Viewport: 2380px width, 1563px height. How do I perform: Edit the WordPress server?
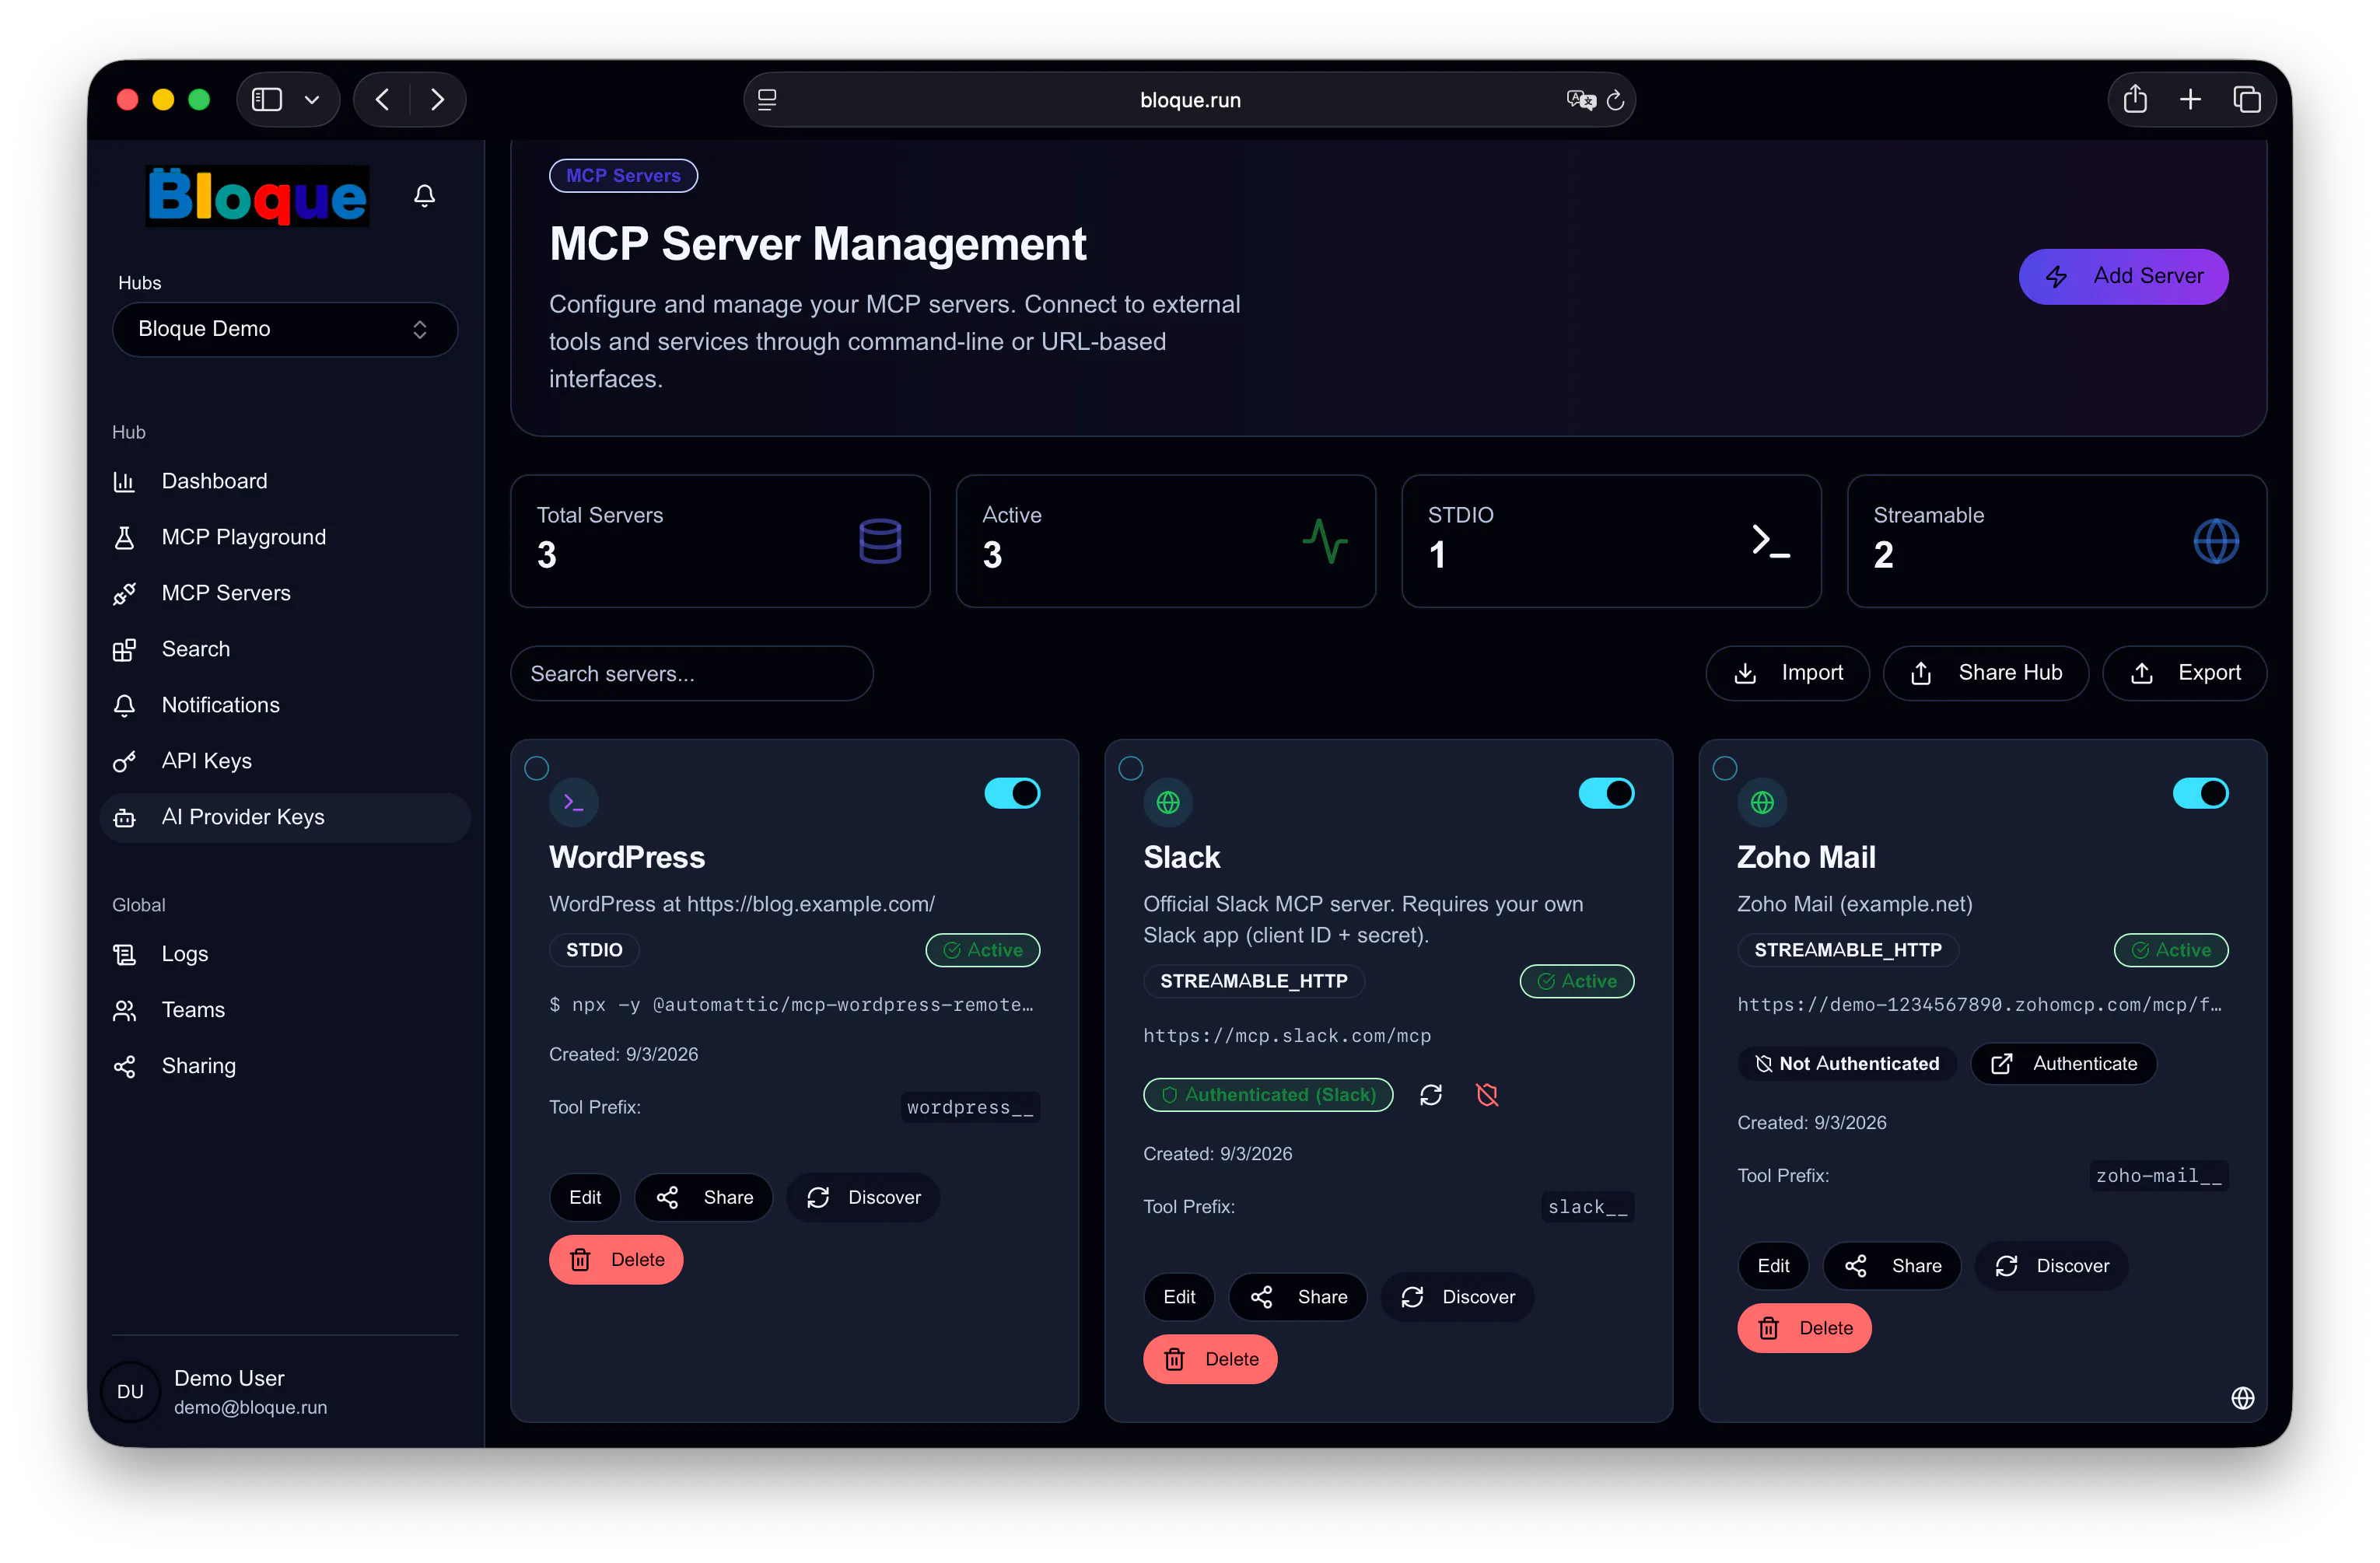click(x=585, y=1198)
